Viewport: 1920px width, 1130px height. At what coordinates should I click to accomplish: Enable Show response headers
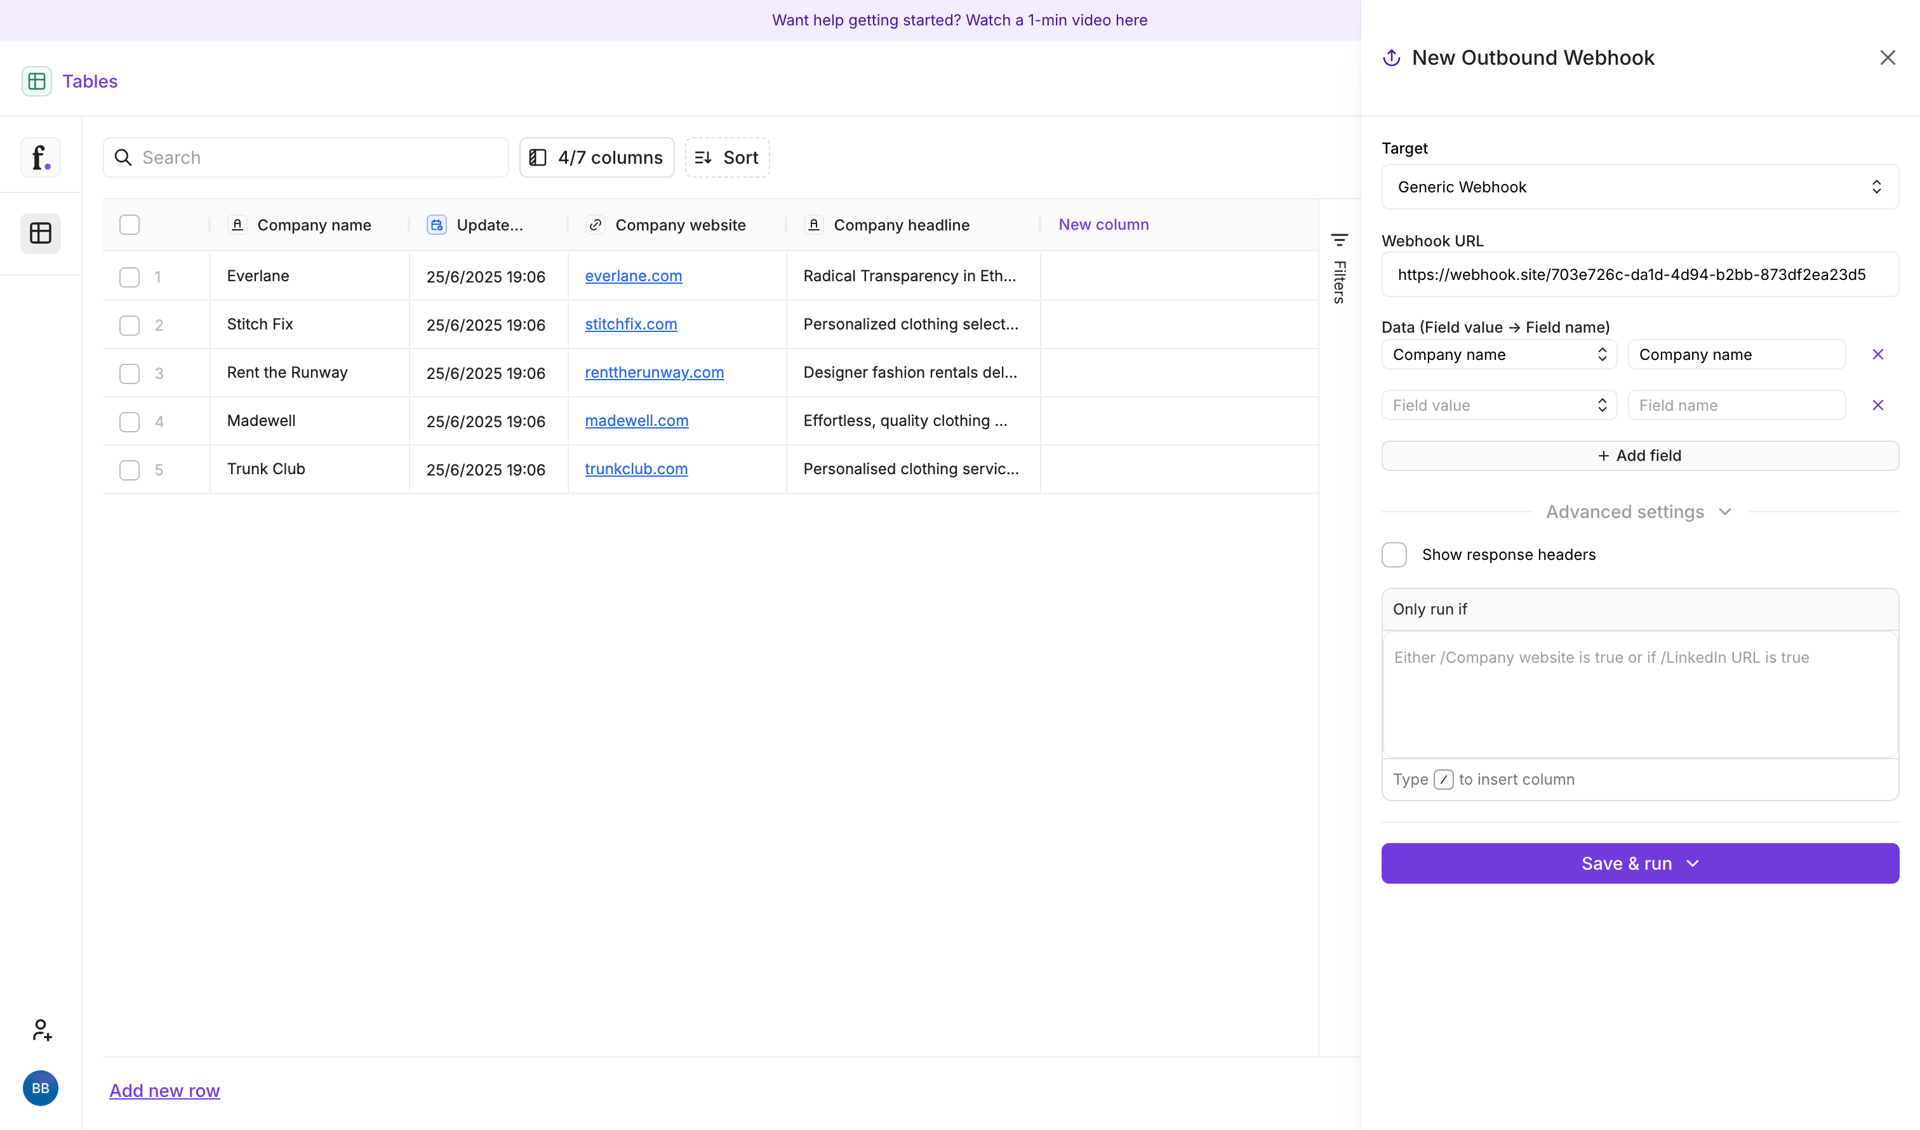pos(1394,554)
